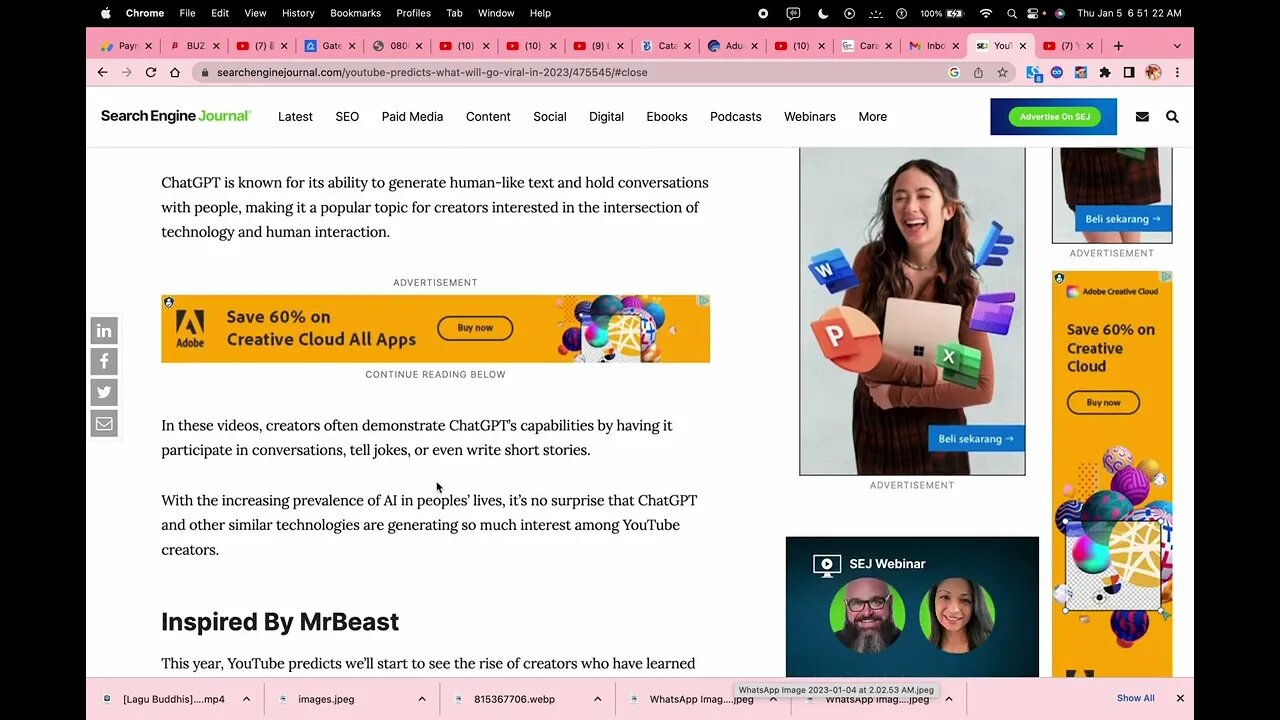Open the tab search chevron in Chrome
The image size is (1280, 720).
click(x=1177, y=46)
